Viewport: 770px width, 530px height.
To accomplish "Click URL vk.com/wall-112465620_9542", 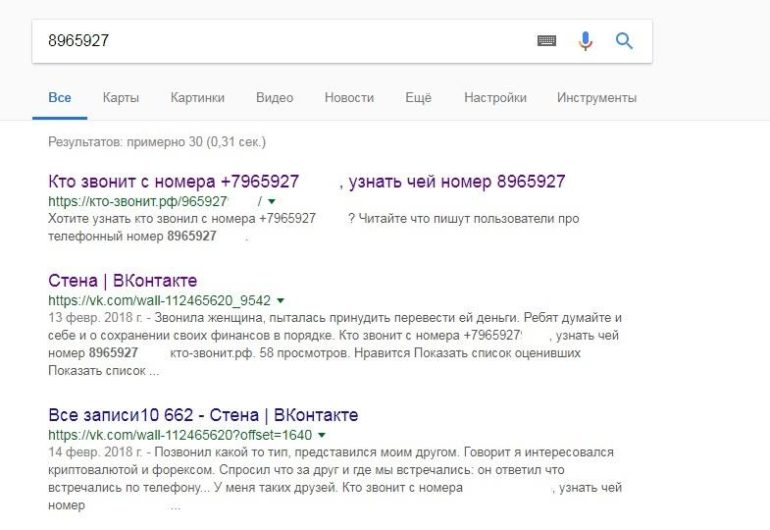I will tap(160, 301).
